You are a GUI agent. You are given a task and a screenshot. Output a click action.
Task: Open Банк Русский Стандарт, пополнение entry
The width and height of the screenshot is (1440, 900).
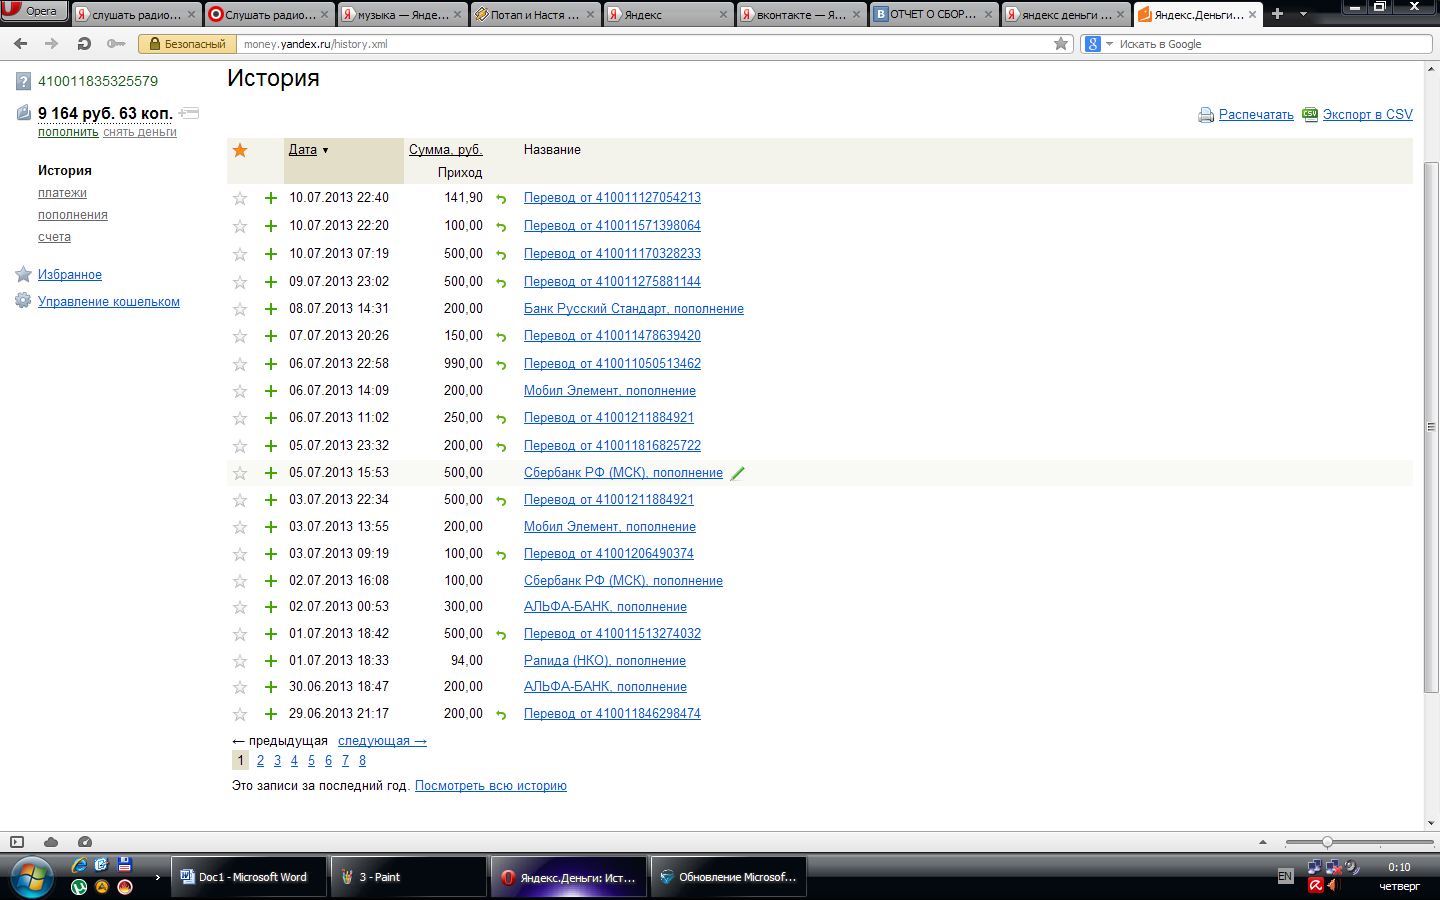point(634,309)
